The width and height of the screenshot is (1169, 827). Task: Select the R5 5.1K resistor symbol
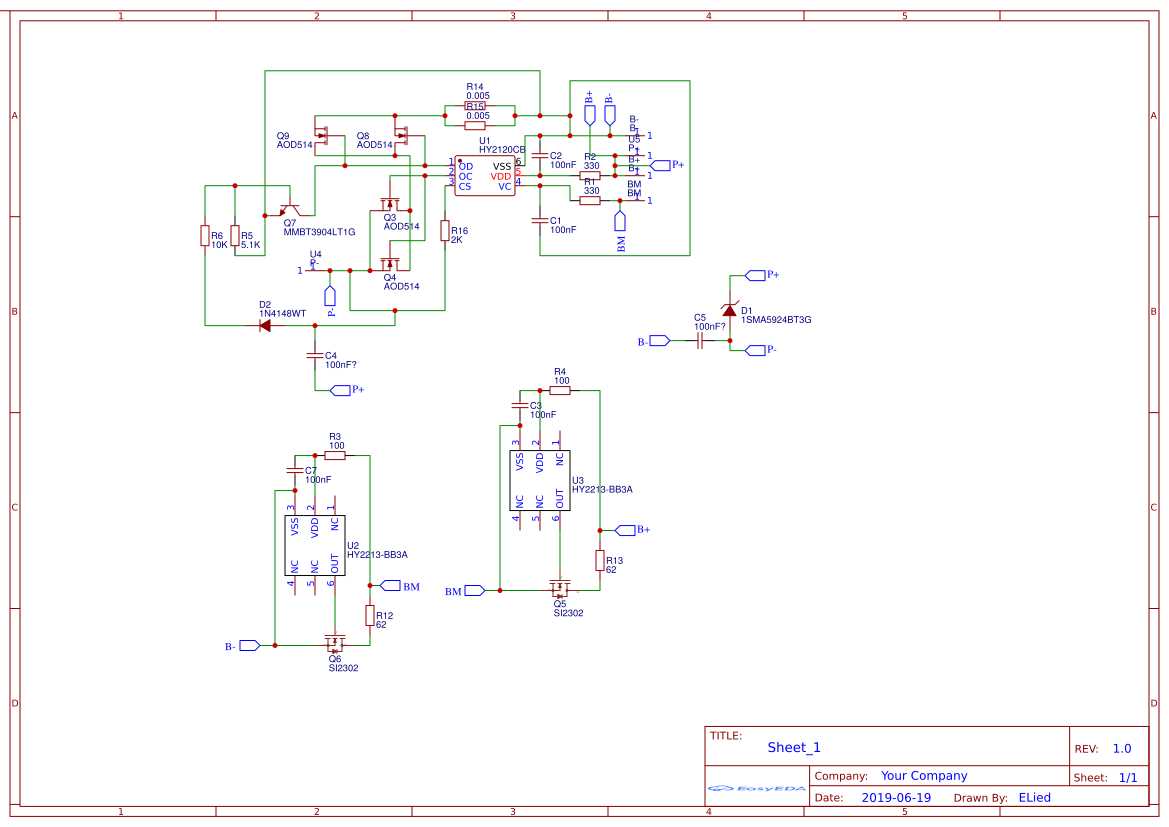(x=235, y=236)
